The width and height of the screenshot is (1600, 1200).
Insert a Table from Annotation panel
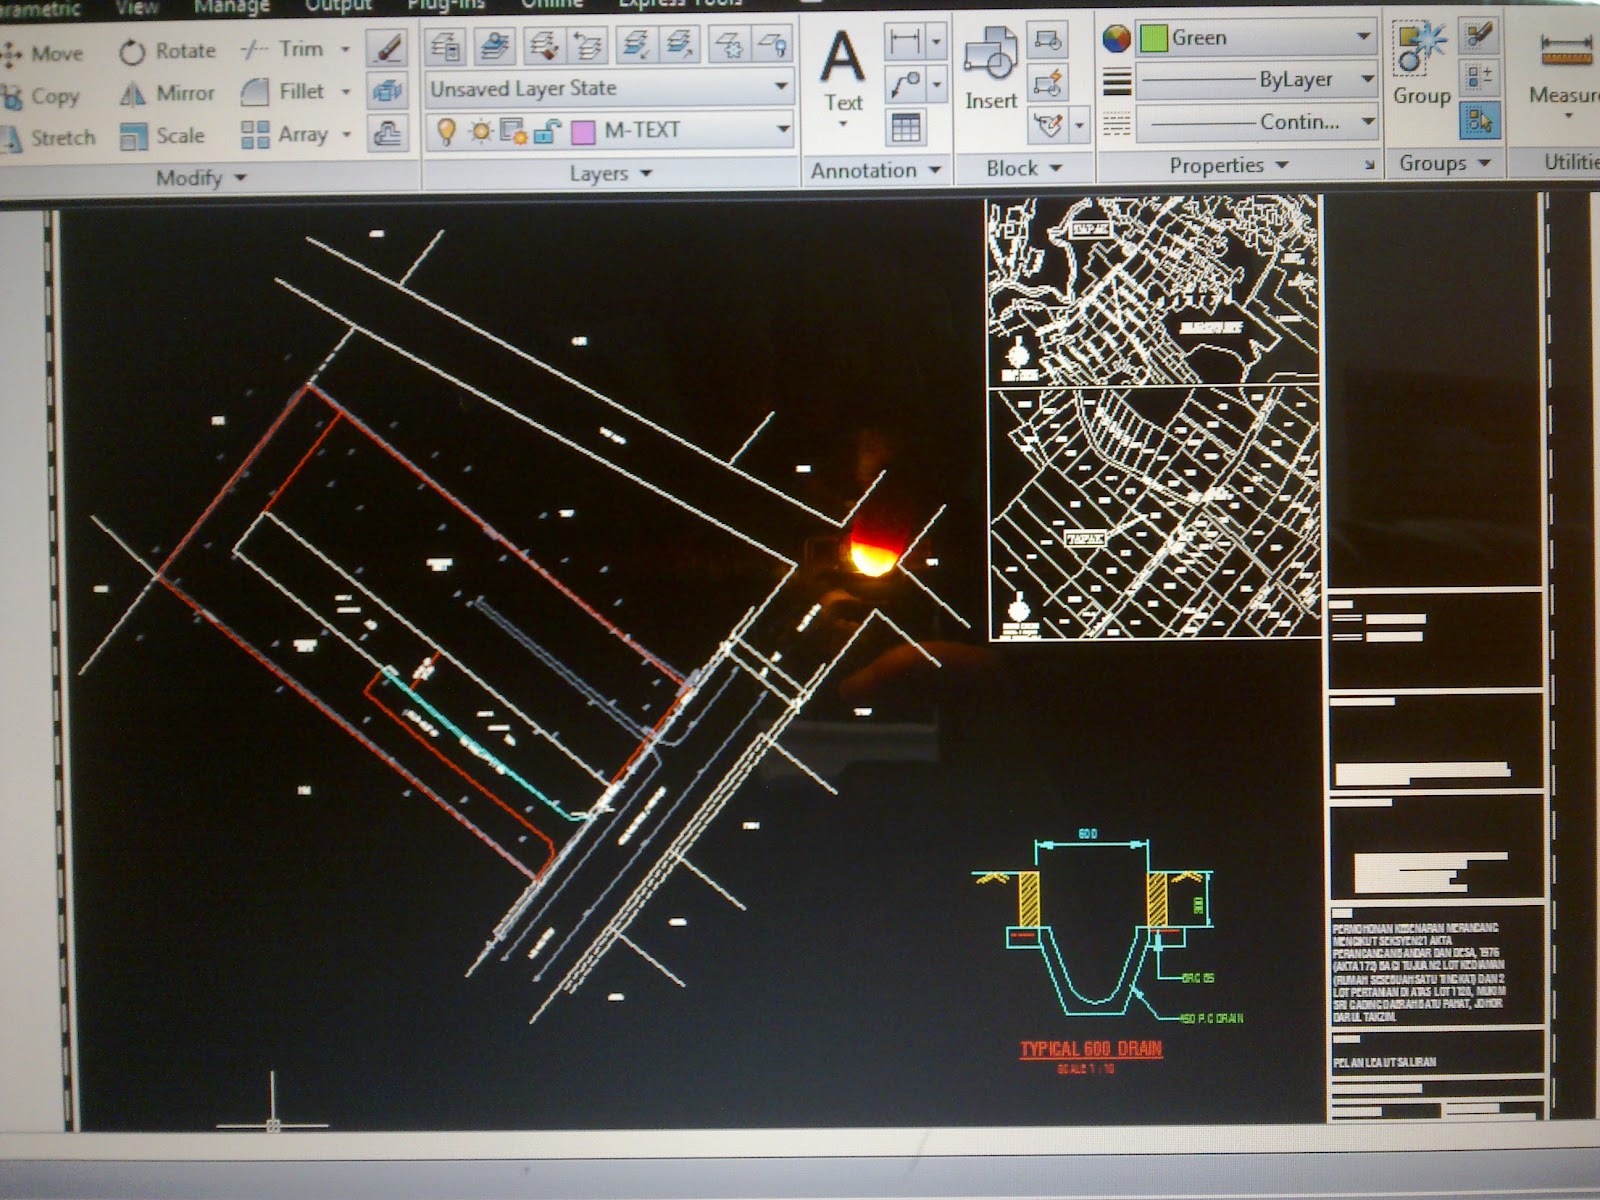pyautogui.click(x=906, y=127)
